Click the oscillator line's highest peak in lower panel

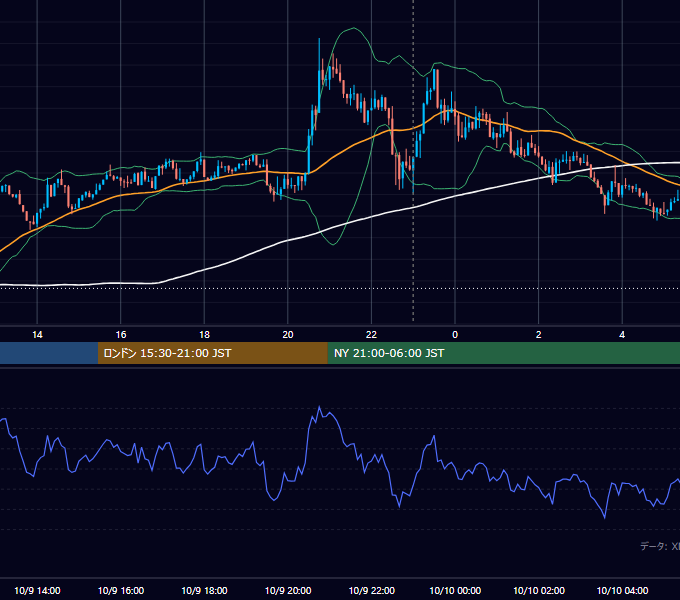(320, 407)
